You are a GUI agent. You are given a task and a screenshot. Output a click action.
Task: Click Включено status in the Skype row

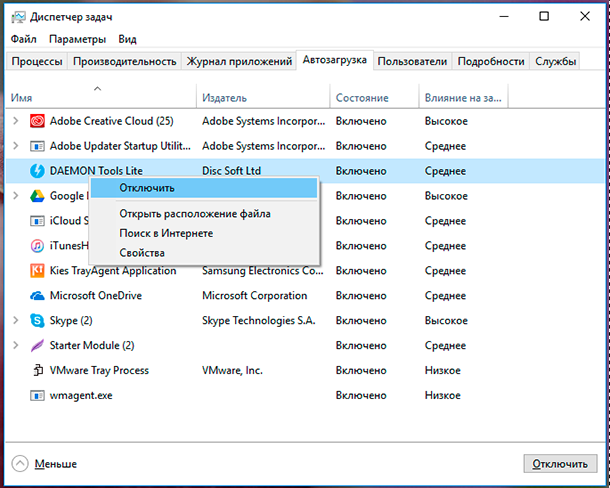coord(361,320)
